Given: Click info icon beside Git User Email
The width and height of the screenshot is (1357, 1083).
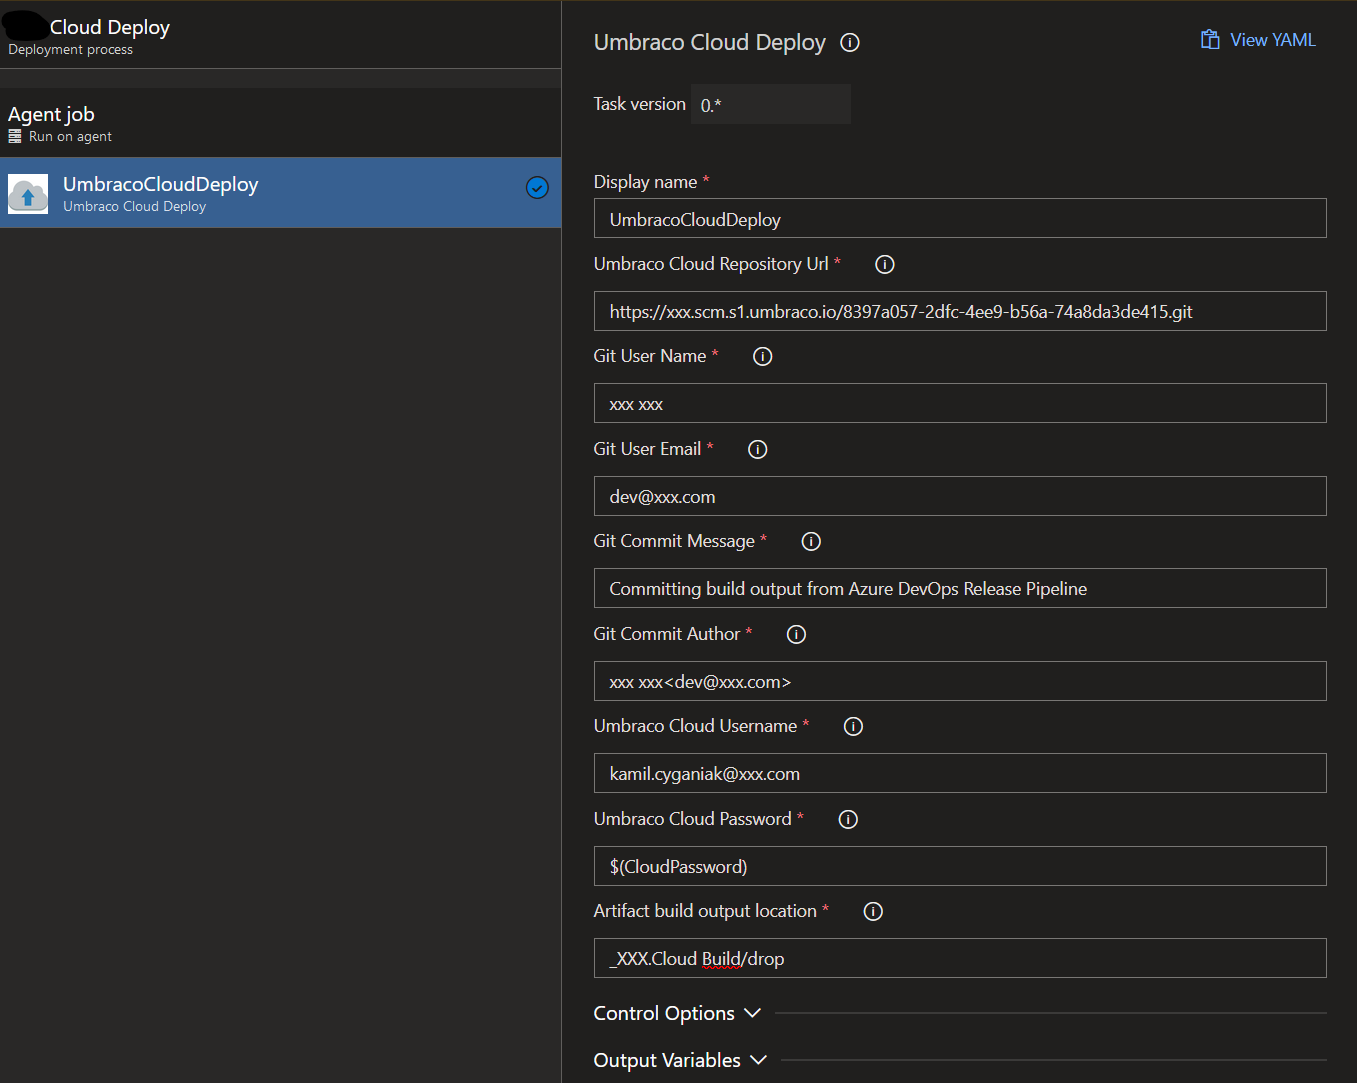Looking at the screenshot, I should [757, 449].
